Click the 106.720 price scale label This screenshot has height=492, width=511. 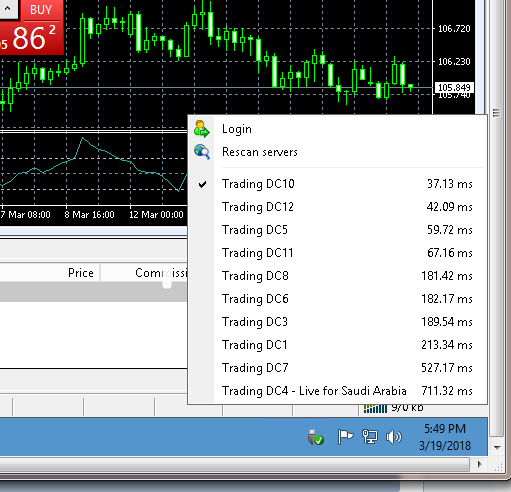454,29
